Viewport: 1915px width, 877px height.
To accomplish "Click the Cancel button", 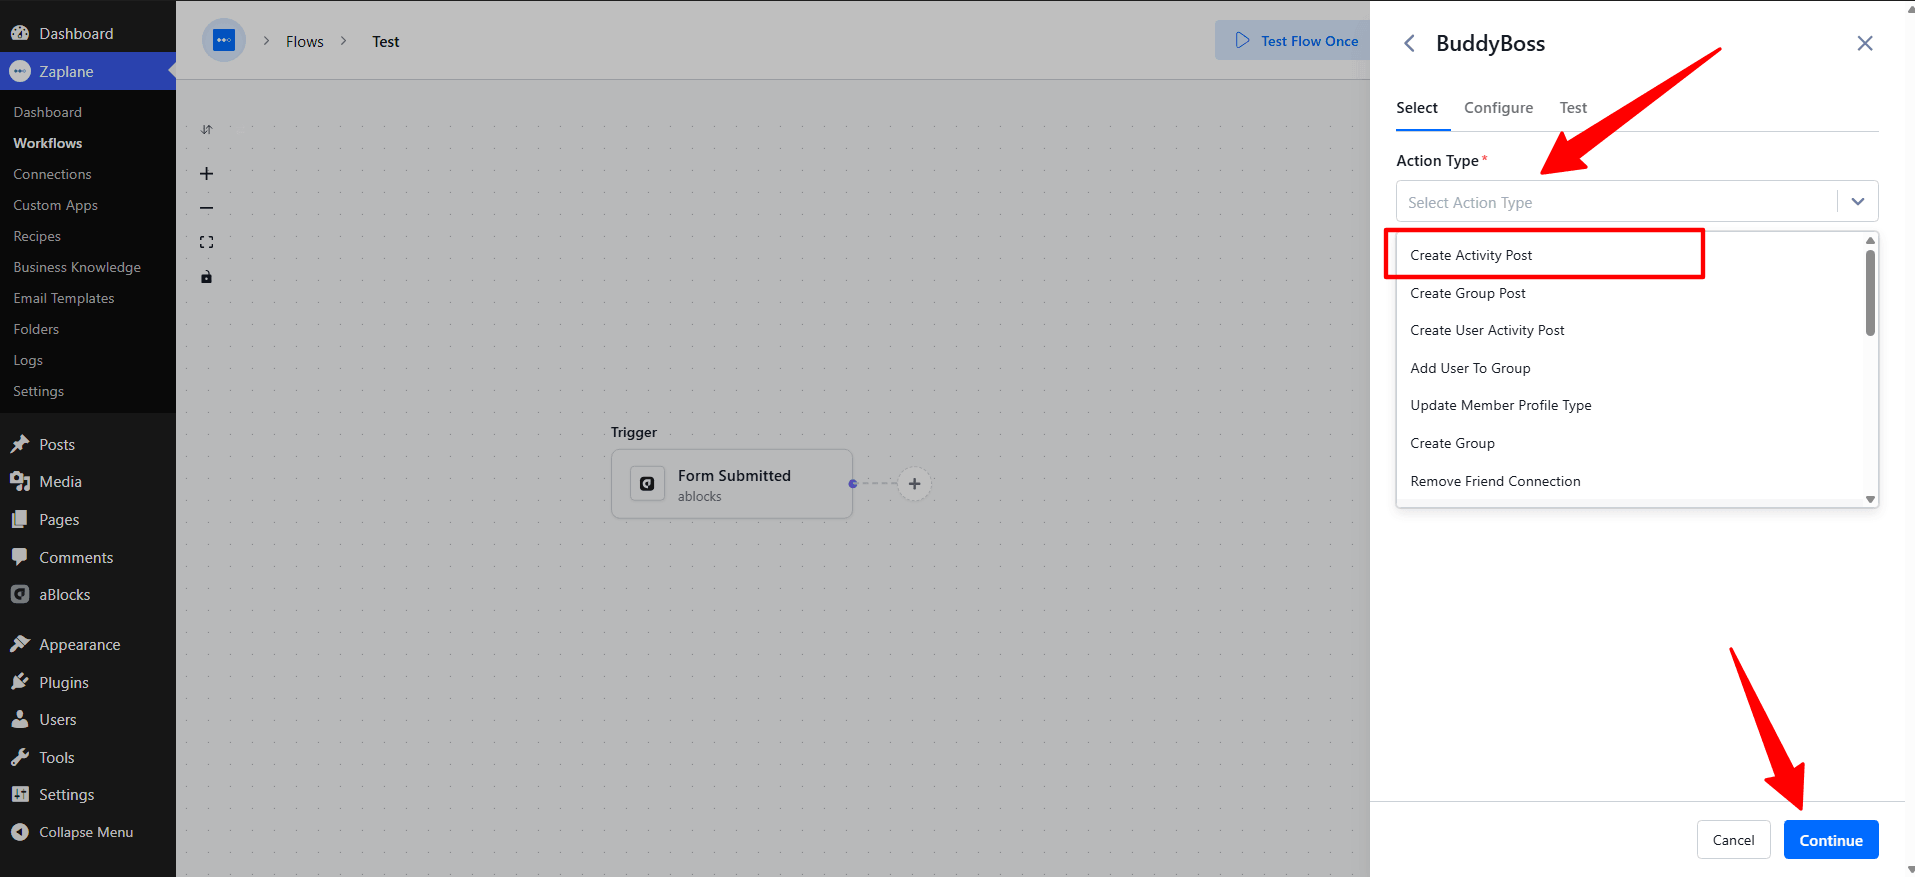I will pyautogui.click(x=1733, y=840).
